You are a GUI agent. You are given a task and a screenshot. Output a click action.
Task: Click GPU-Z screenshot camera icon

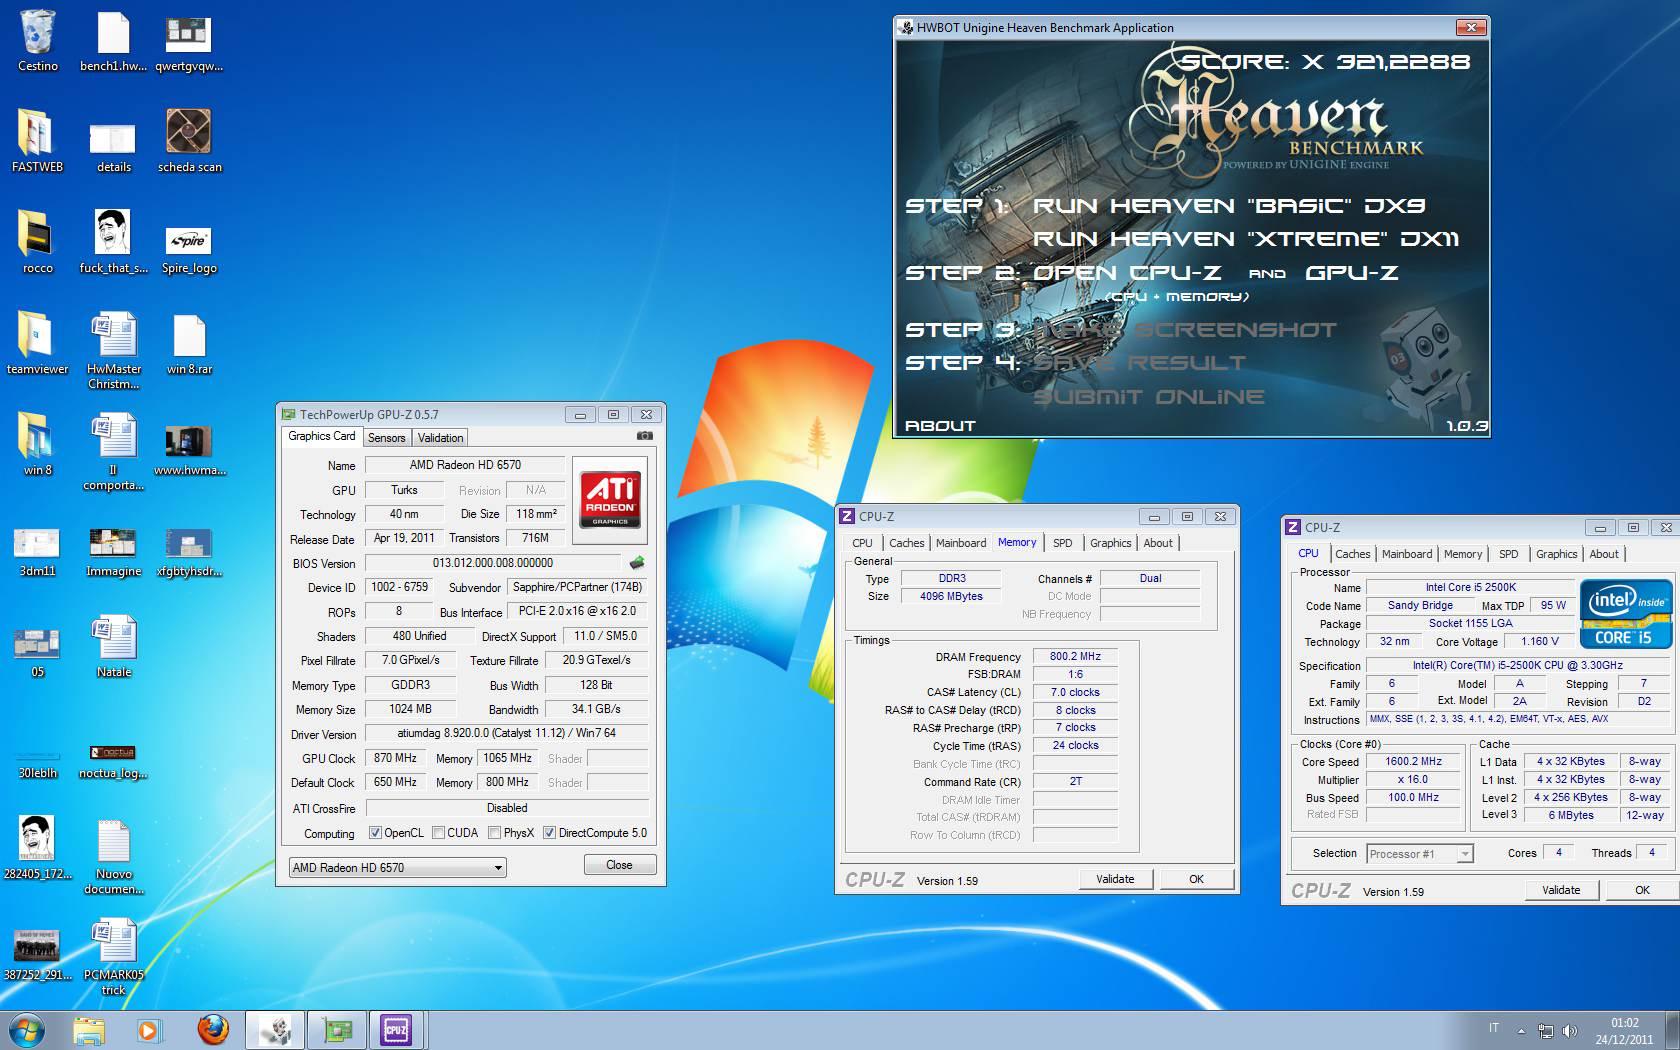pos(645,436)
